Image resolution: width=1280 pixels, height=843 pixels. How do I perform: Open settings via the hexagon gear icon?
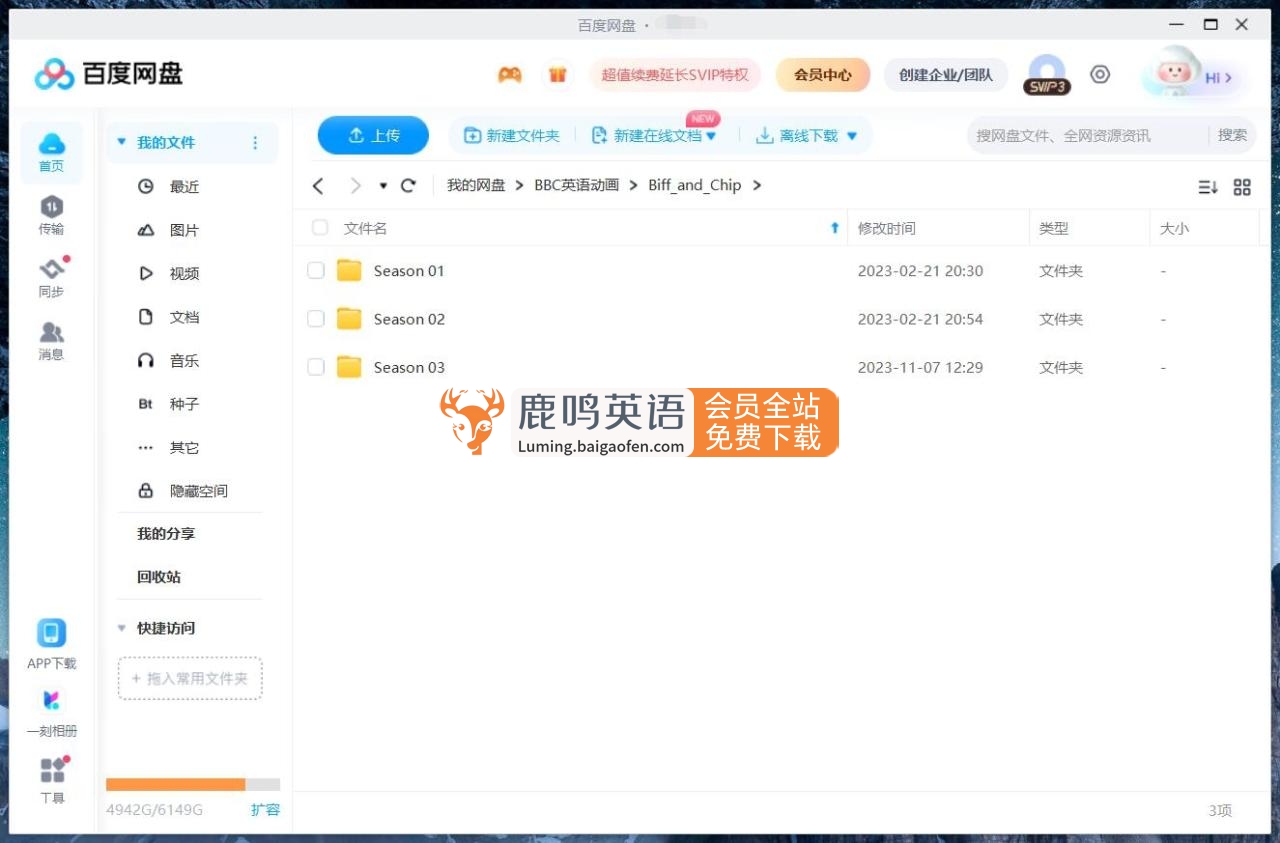[1100, 75]
